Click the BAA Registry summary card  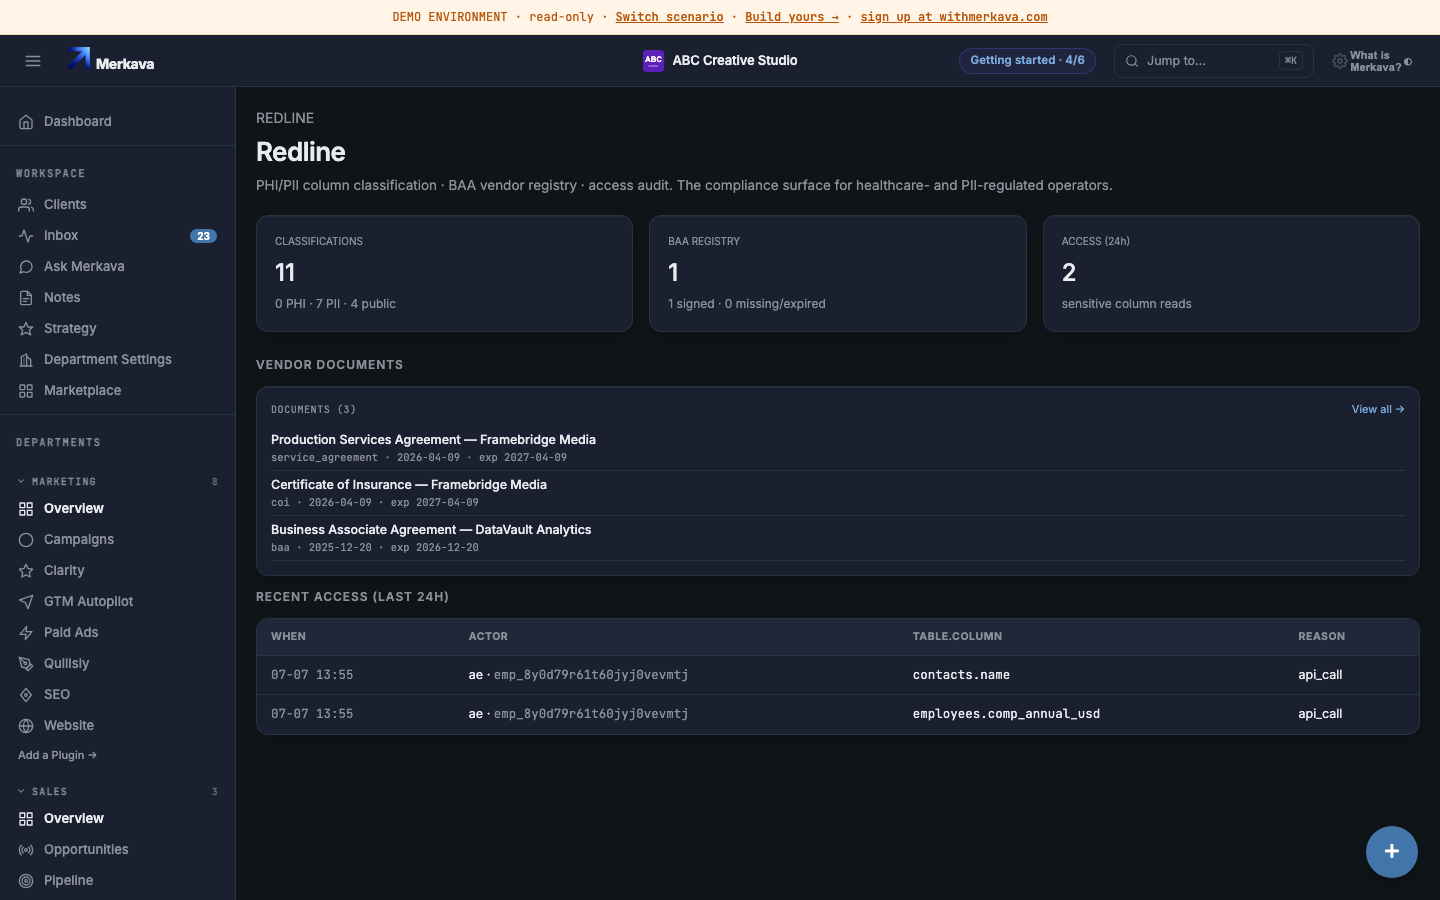click(x=837, y=274)
